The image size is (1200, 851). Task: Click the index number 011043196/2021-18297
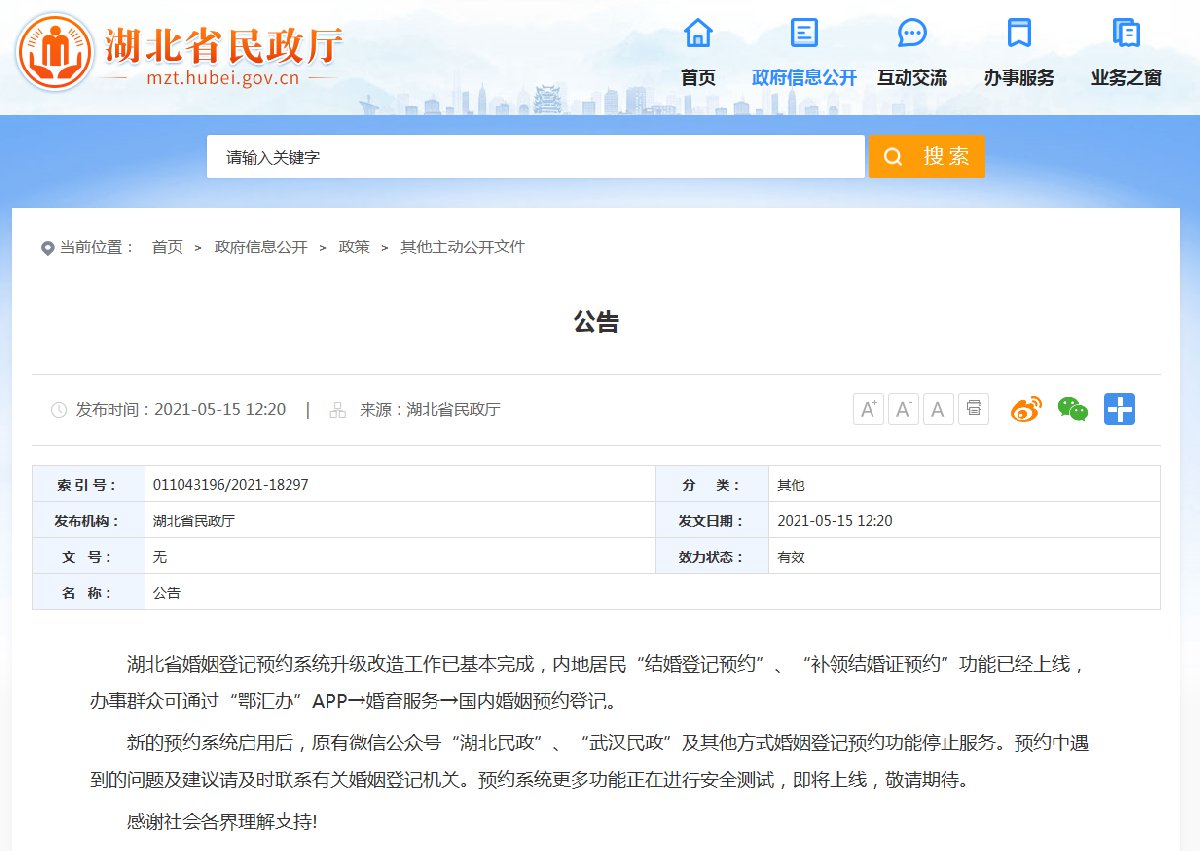click(x=230, y=485)
